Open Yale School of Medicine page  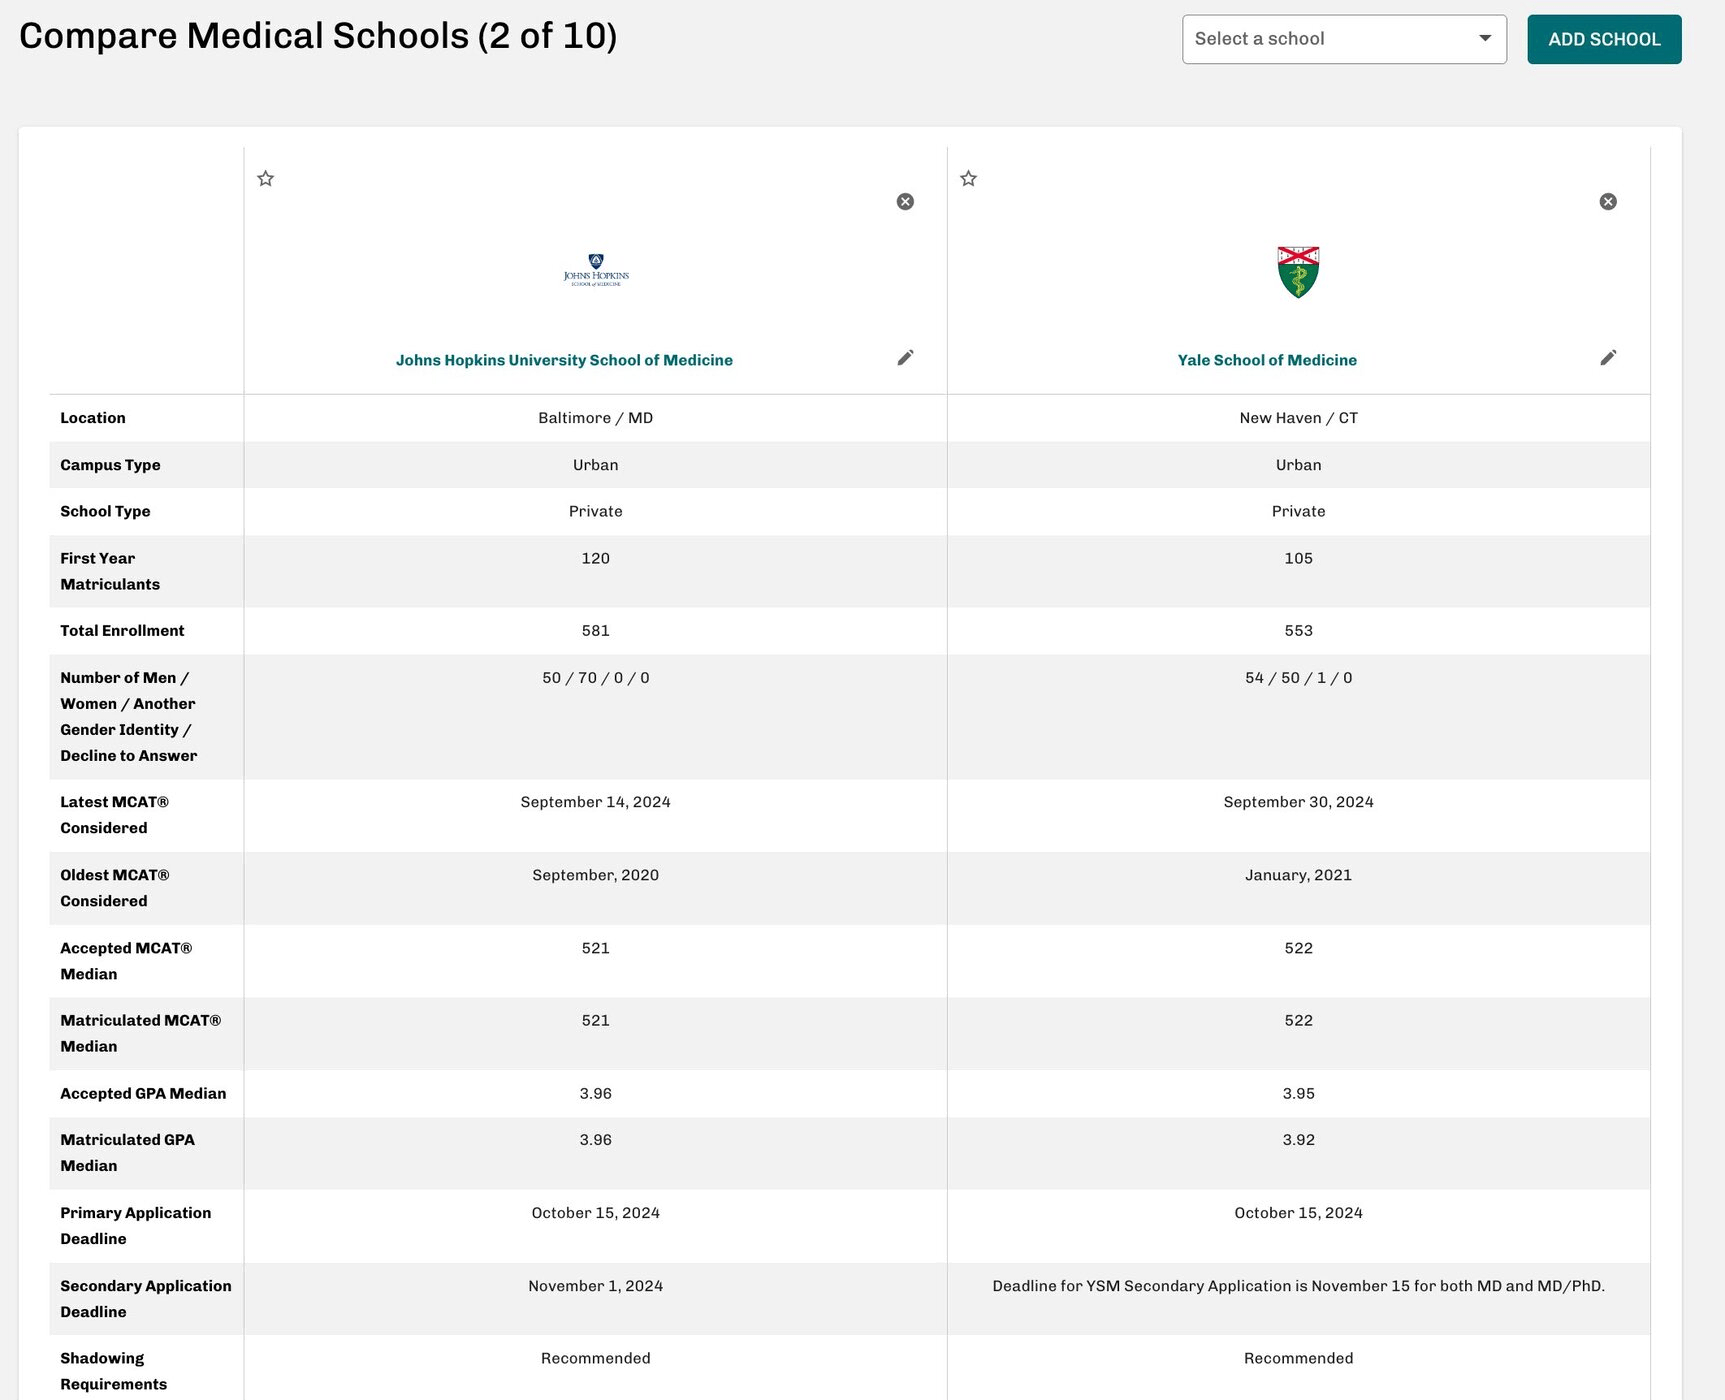[x=1266, y=360]
